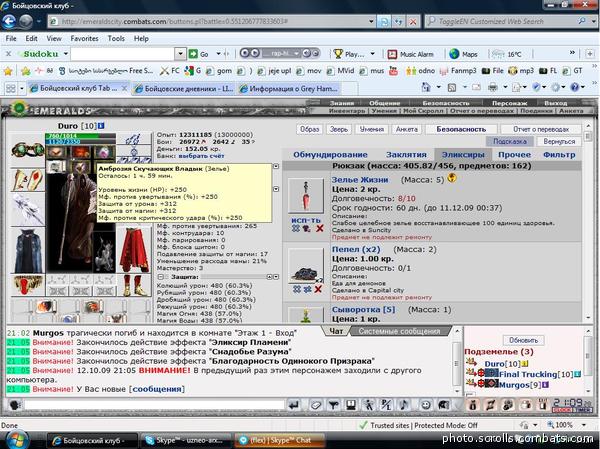Click the Обновить button above user list
The width and height of the screenshot is (600, 449).
click(x=523, y=340)
